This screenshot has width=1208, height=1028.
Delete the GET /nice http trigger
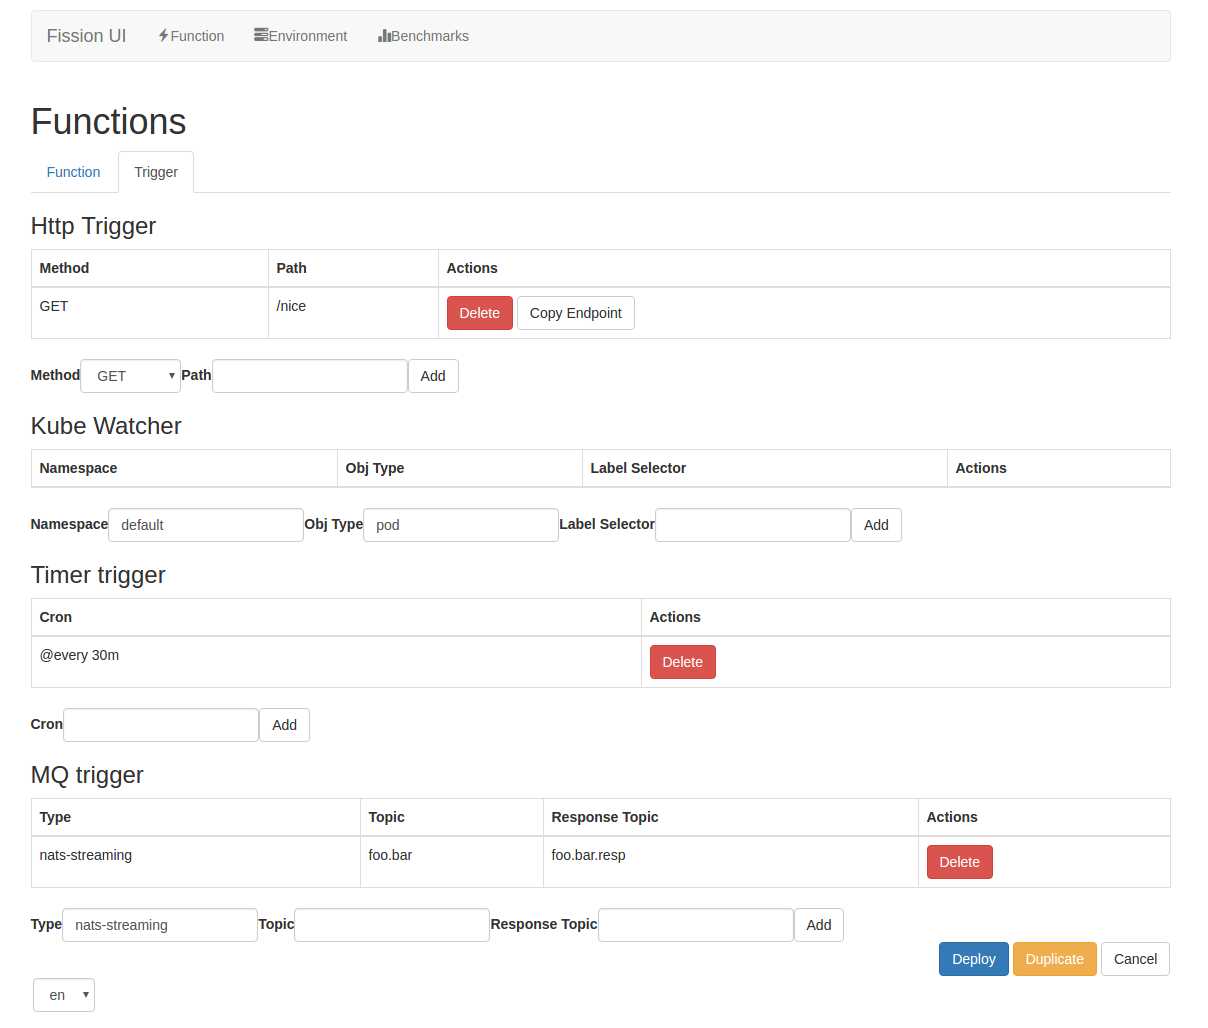[x=480, y=313]
